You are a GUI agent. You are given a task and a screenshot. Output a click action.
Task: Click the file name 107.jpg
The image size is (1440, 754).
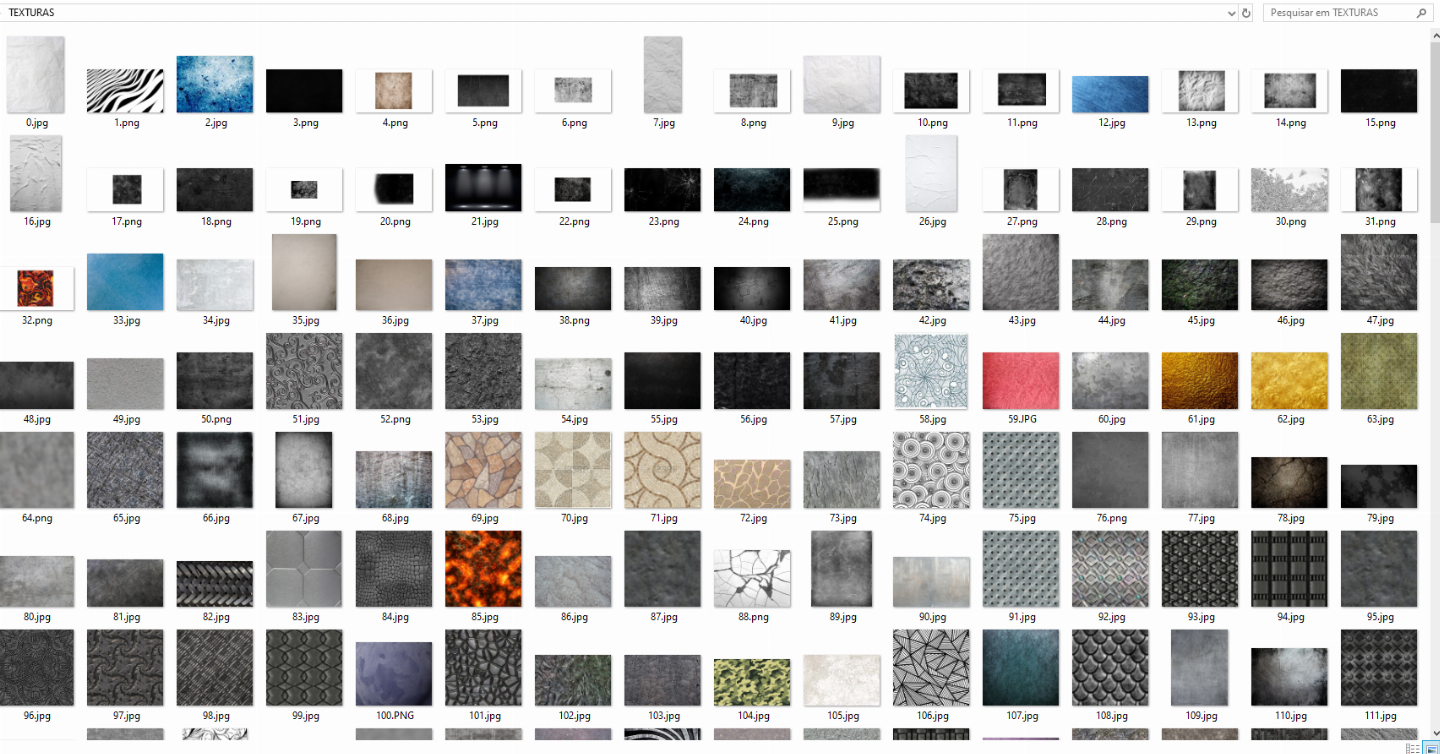point(1022,717)
